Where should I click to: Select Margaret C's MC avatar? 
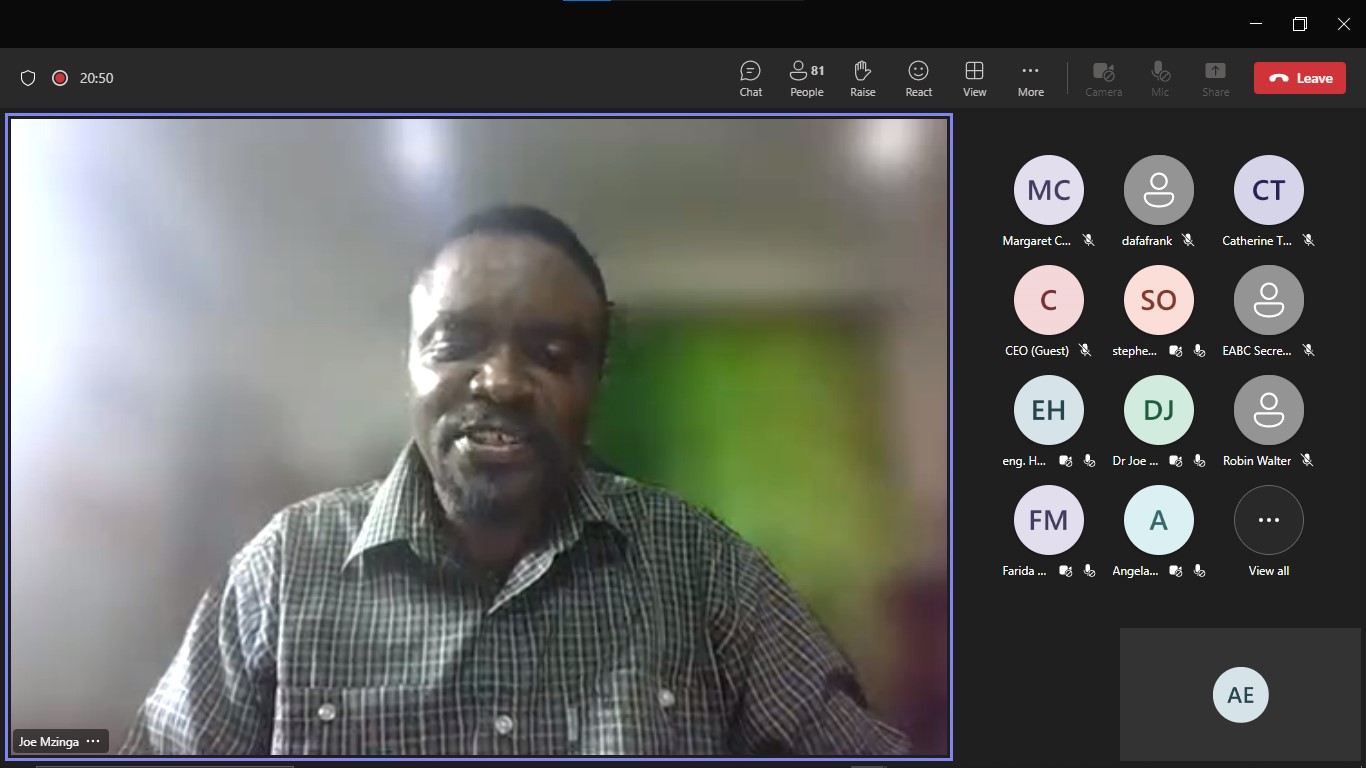1048,190
